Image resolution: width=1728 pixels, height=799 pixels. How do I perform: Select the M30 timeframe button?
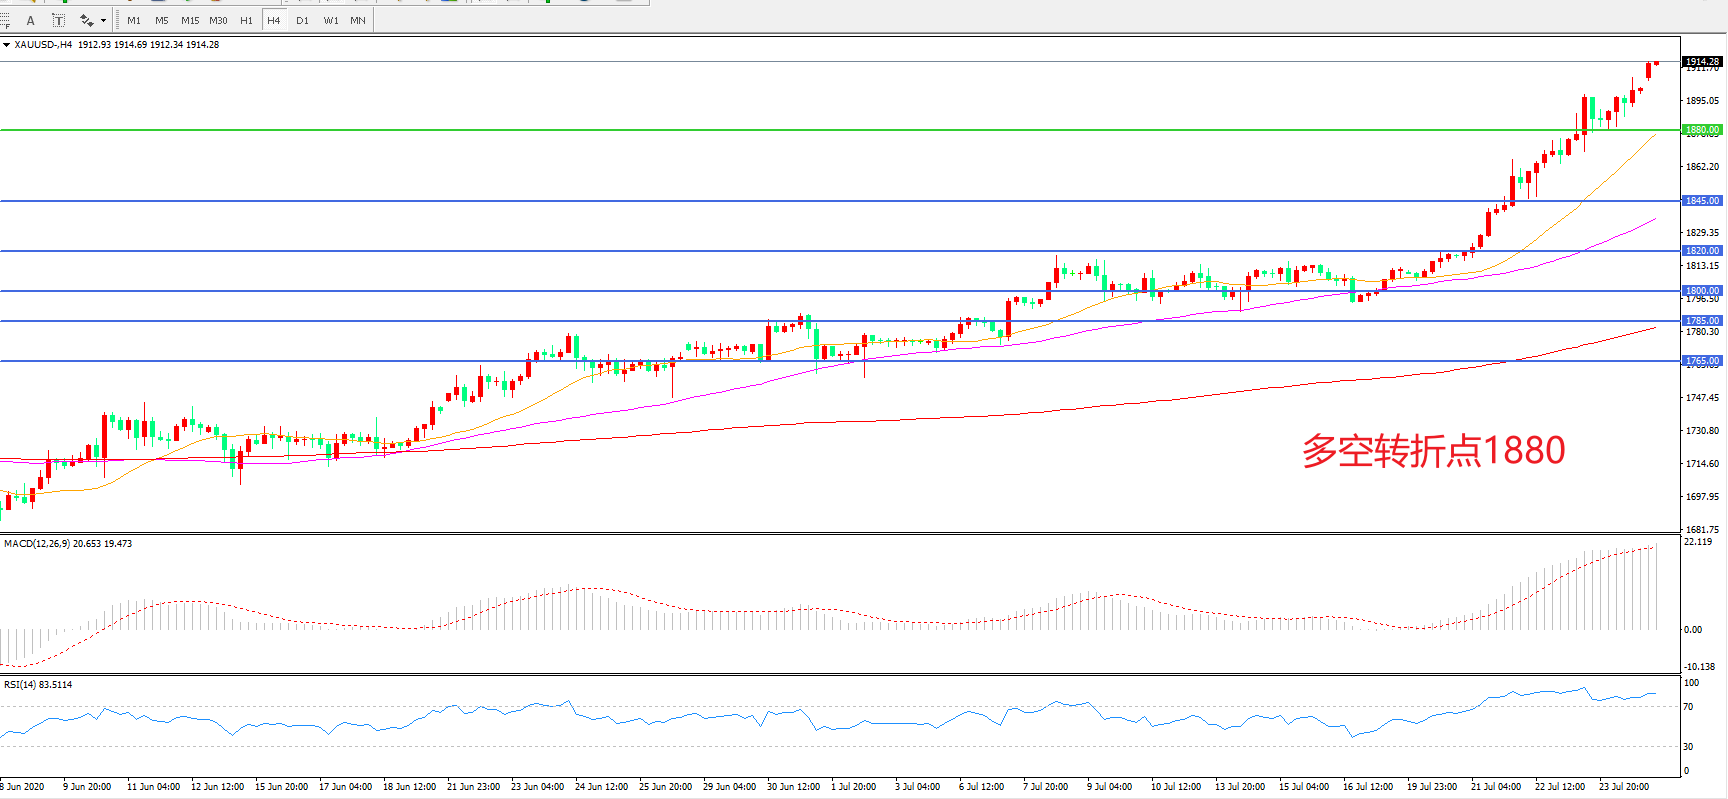tap(218, 20)
